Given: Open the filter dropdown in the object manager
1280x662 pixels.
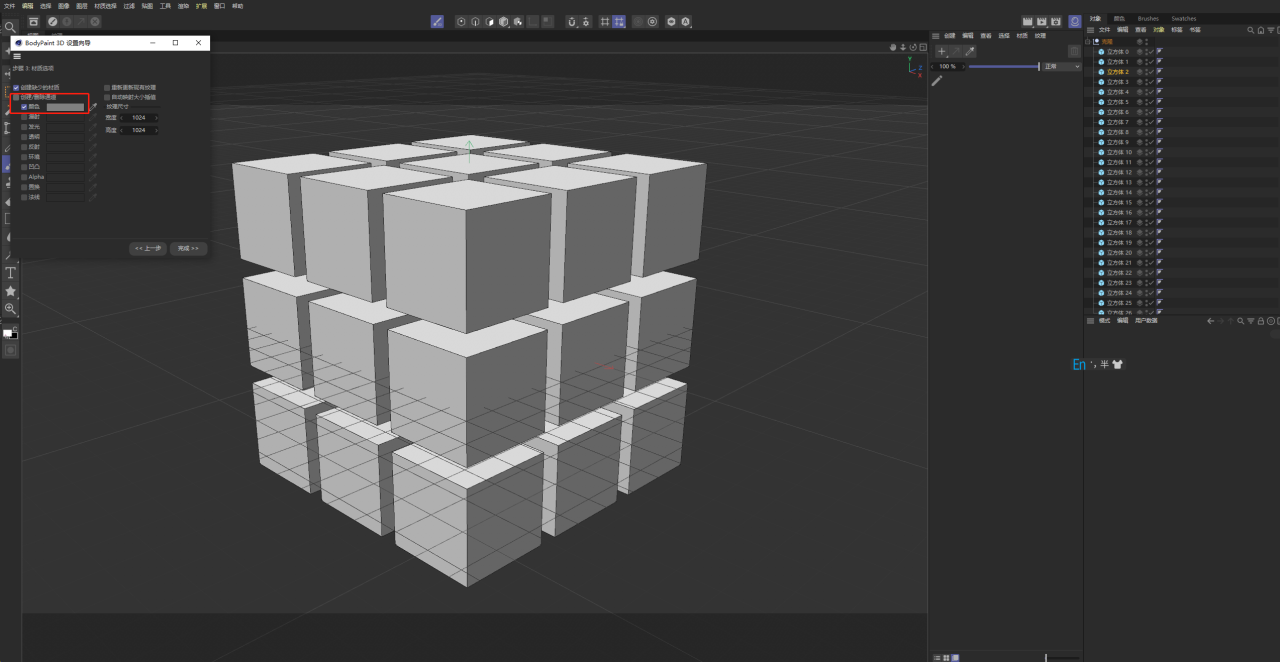Looking at the screenshot, I should coord(1270,31).
